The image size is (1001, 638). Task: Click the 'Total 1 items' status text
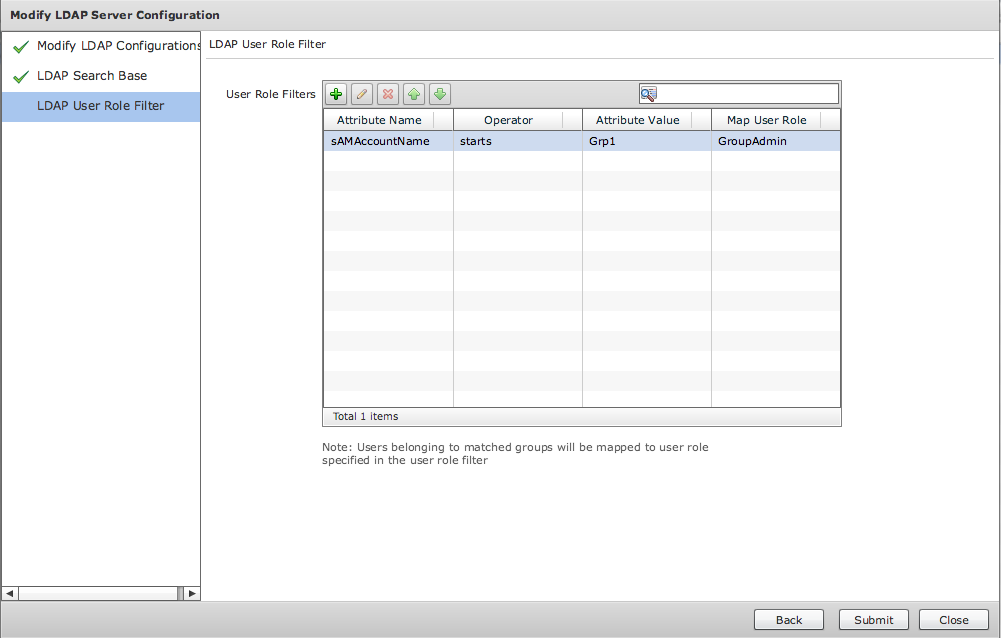click(365, 416)
